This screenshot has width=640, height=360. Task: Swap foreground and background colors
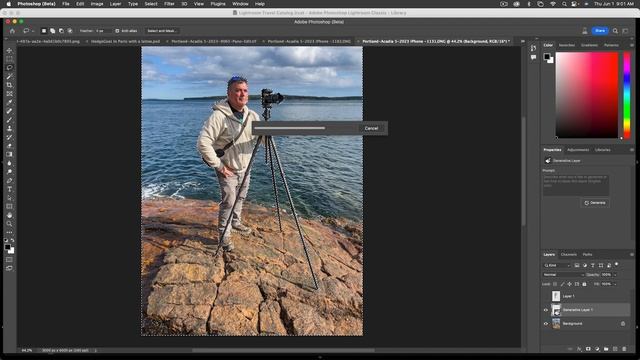[x=12, y=240]
